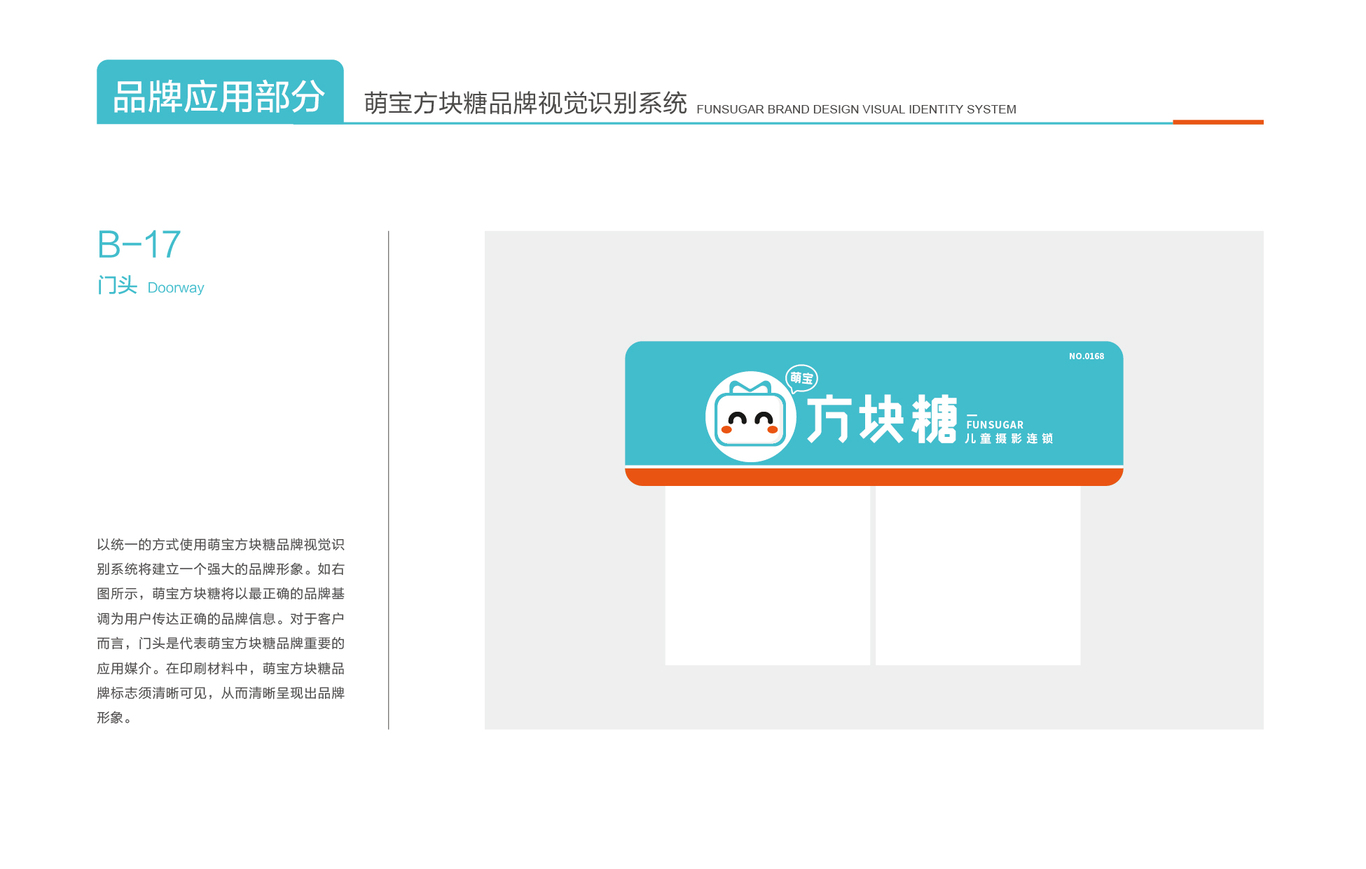The image size is (1366, 869).
Task: Click the left white door panel
Action: tap(768, 575)
